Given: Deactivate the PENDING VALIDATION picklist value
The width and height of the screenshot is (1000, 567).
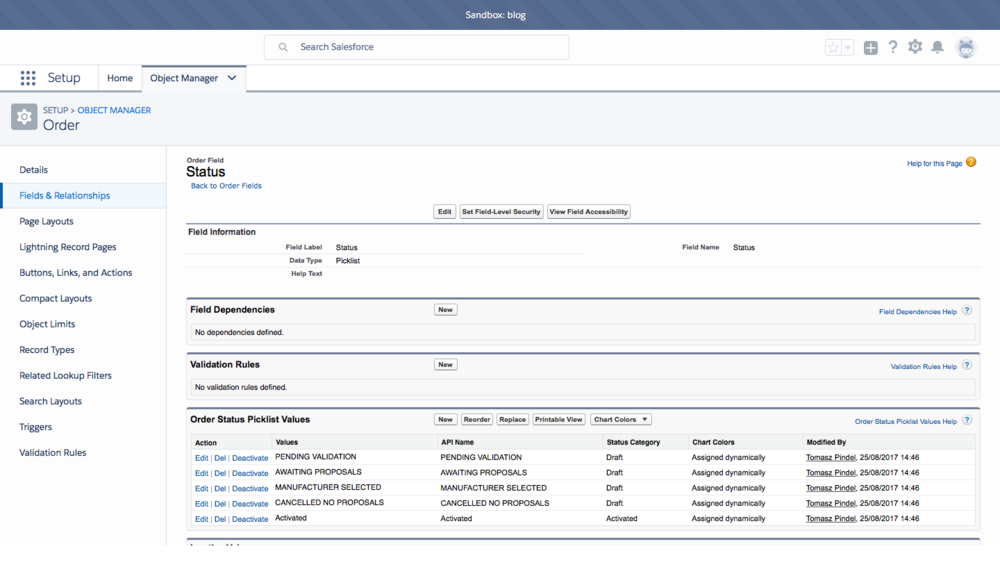Looking at the screenshot, I should pyautogui.click(x=250, y=458).
